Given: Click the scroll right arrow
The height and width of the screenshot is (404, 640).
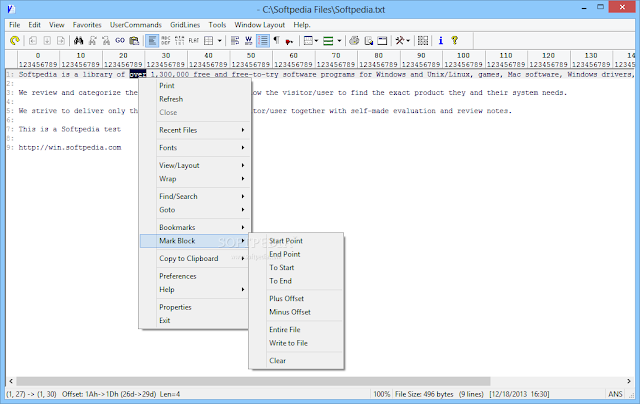Looking at the screenshot, I should [629, 381].
